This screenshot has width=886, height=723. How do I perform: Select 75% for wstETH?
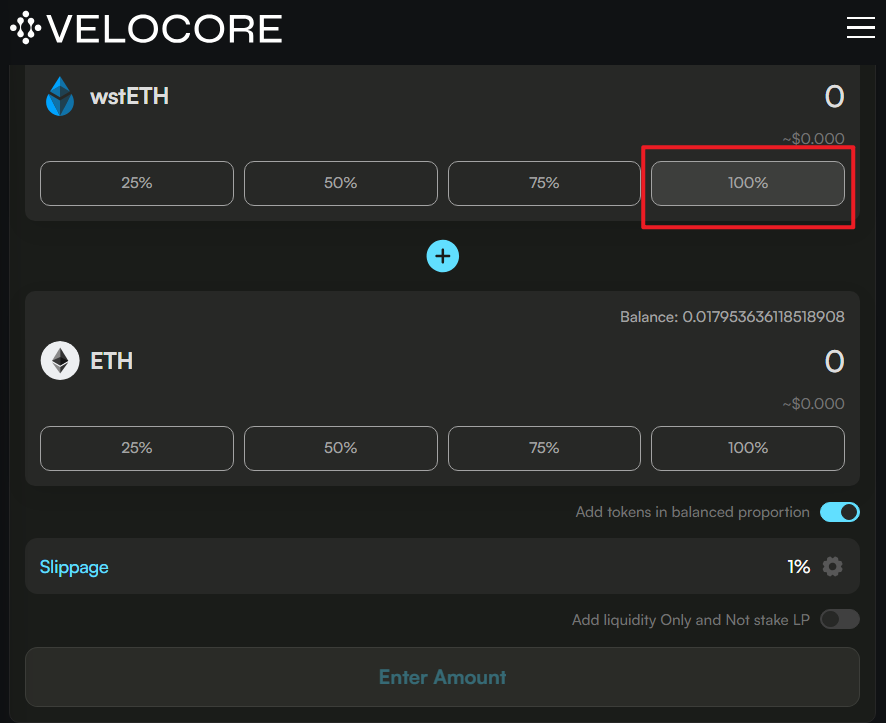tap(544, 183)
